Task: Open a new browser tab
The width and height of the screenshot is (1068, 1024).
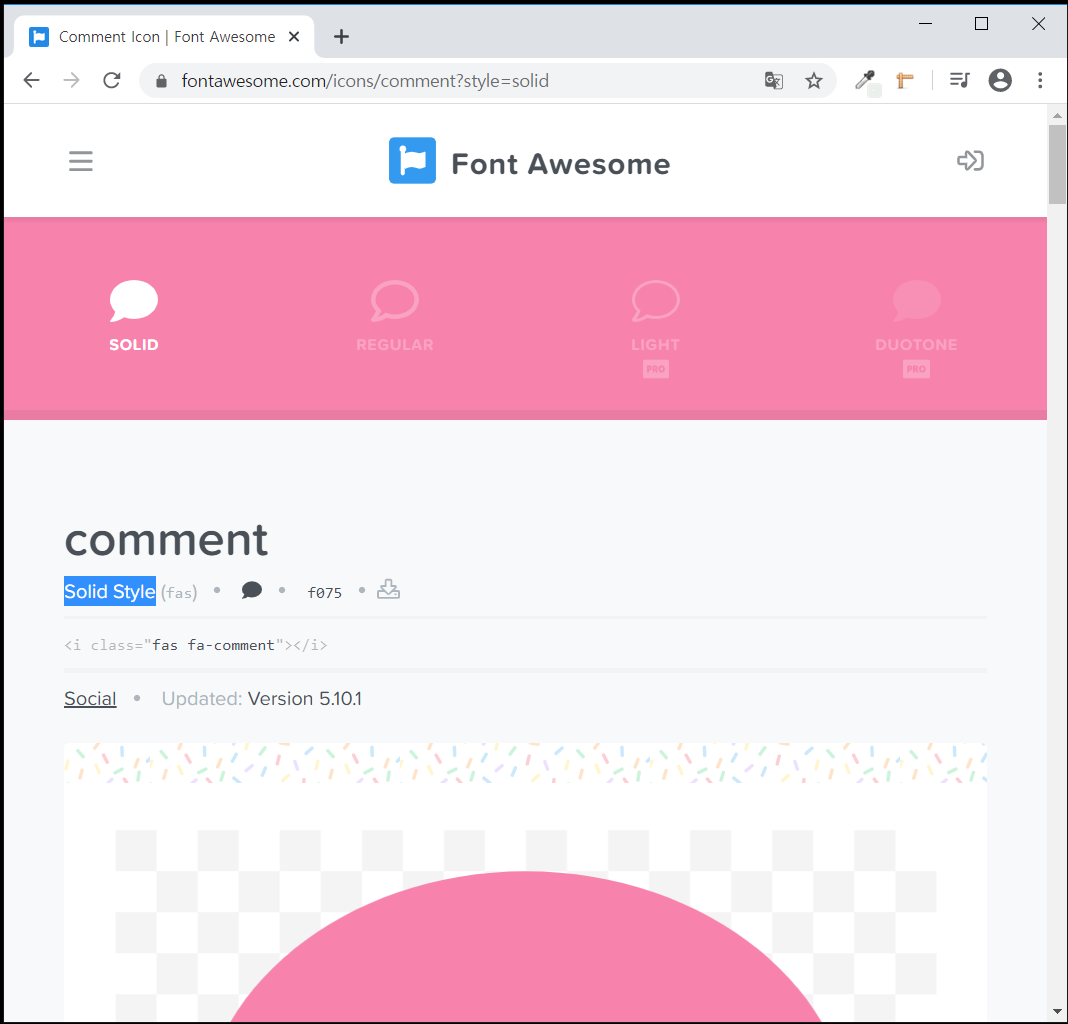Action: (341, 37)
